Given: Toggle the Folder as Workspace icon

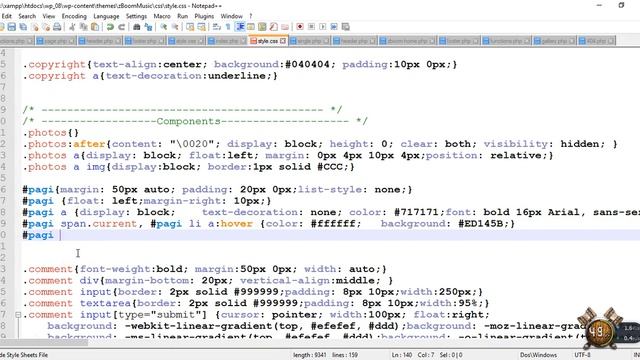Looking at the screenshot, I should point(285,27).
